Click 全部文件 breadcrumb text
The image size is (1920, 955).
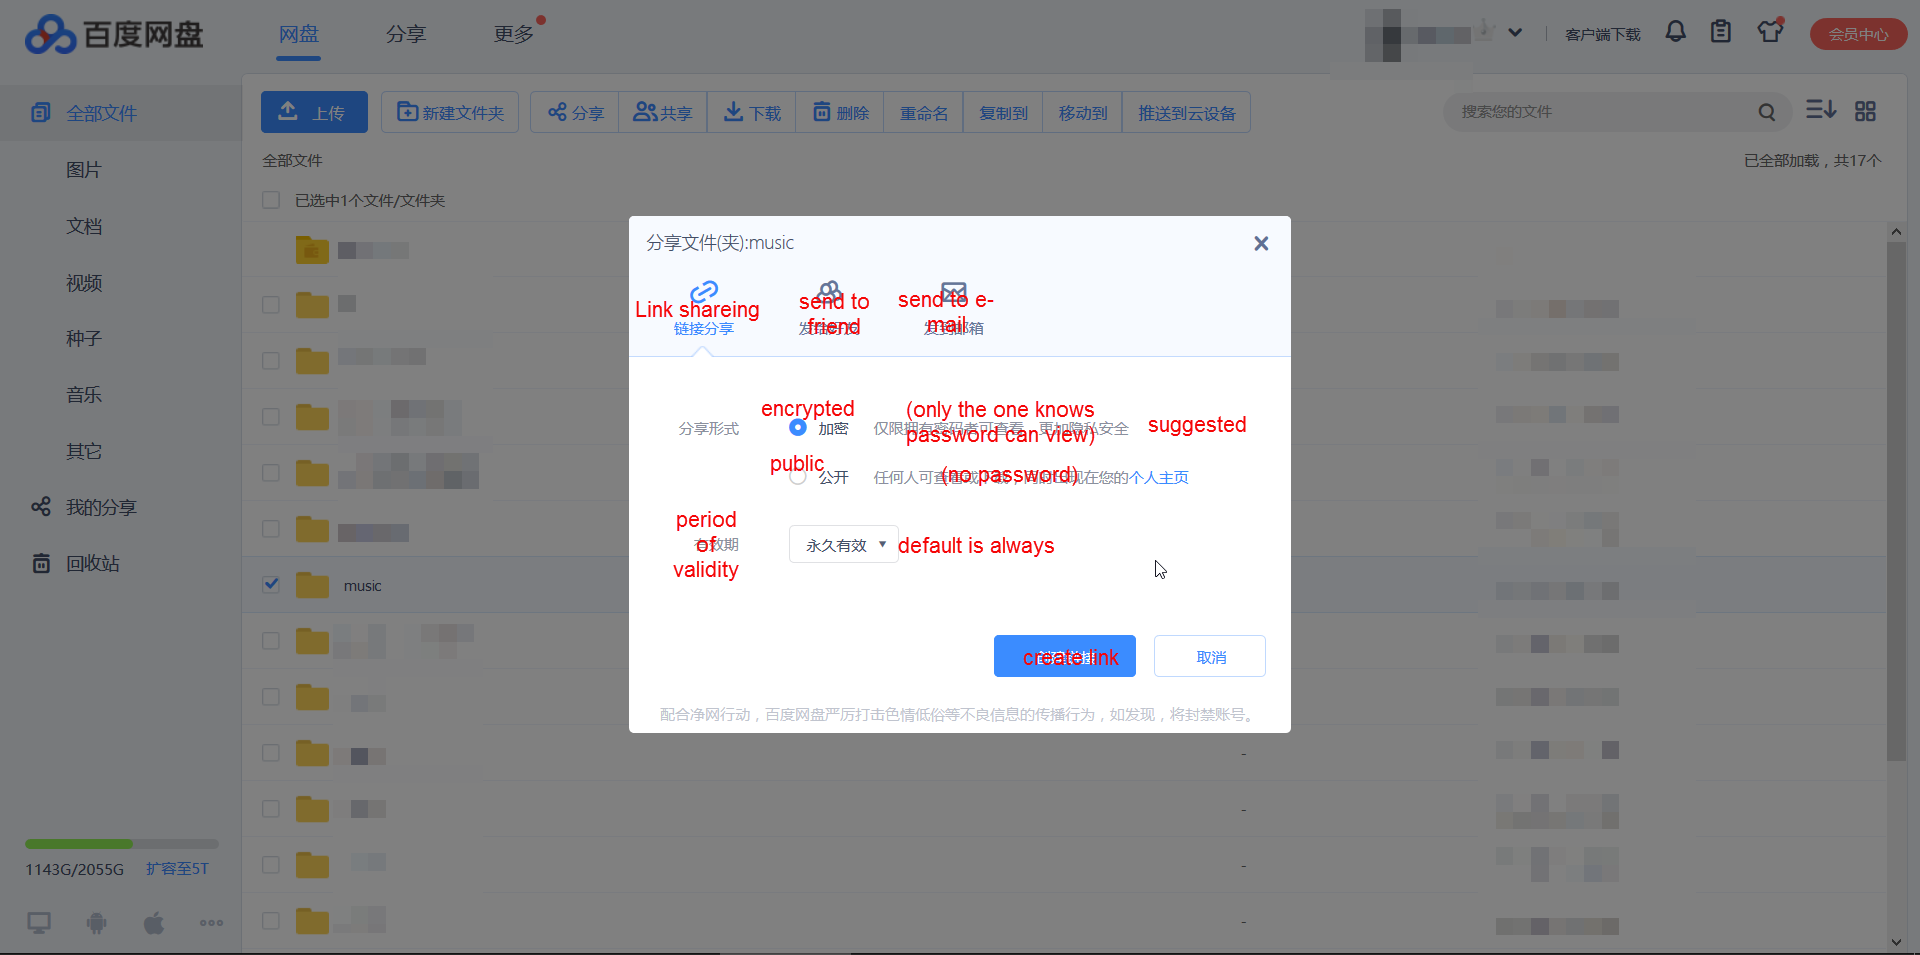[292, 160]
